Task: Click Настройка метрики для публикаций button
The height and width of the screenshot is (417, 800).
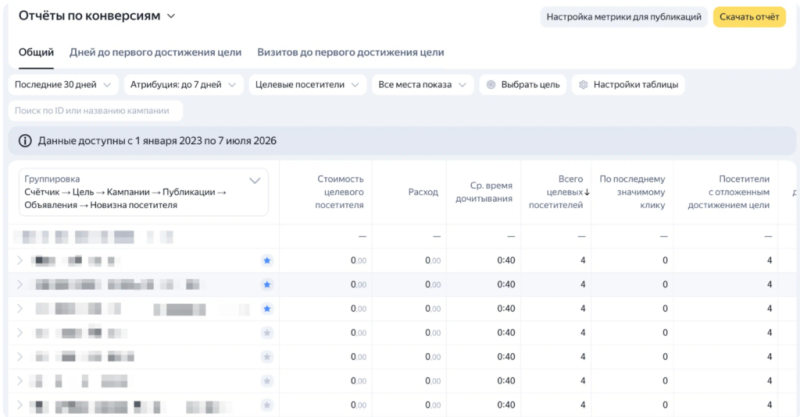Action: [x=623, y=17]
